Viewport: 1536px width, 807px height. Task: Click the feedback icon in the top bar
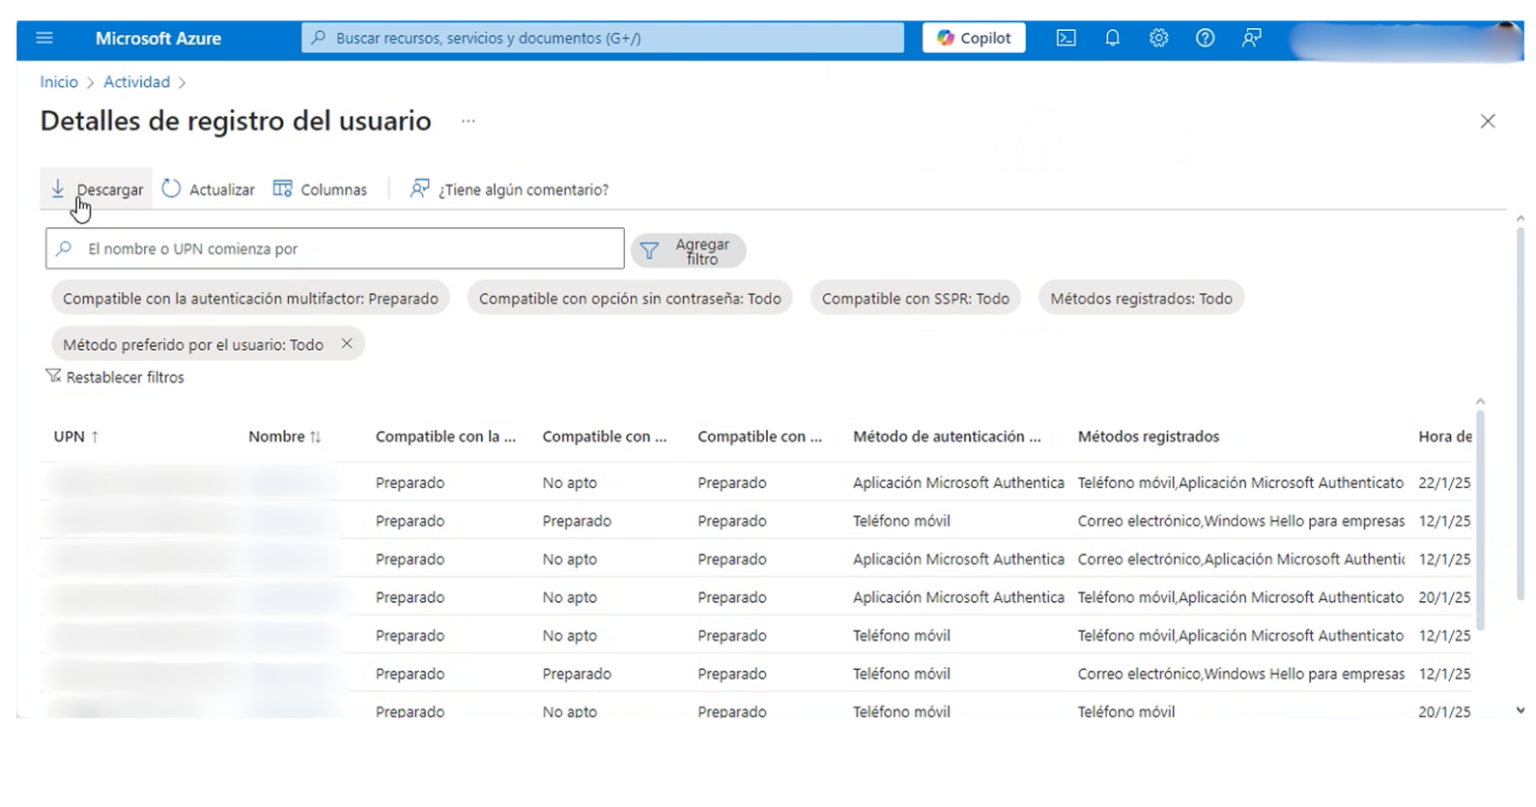coord(1251,37)
